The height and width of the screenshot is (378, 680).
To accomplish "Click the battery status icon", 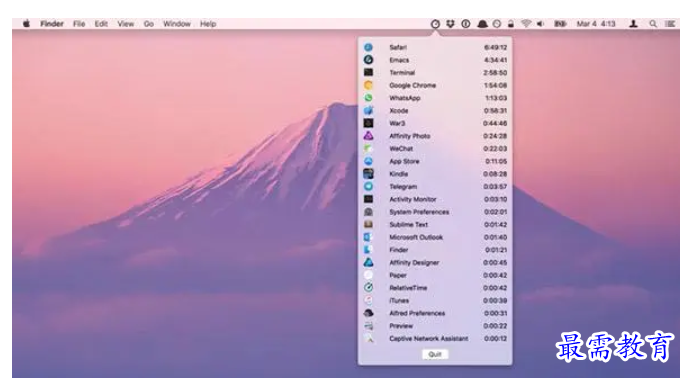I will tap(560, 24).
